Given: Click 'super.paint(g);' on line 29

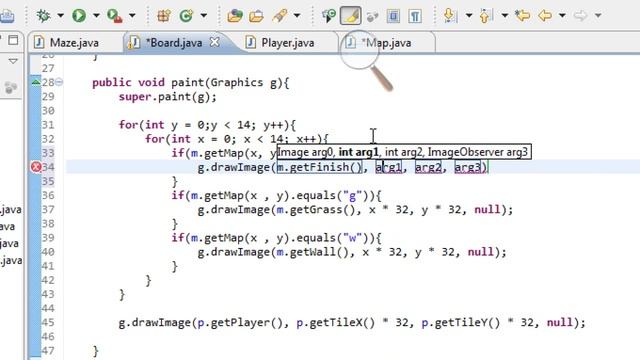Looking at the screenshot, I should (x=167, y=97).
